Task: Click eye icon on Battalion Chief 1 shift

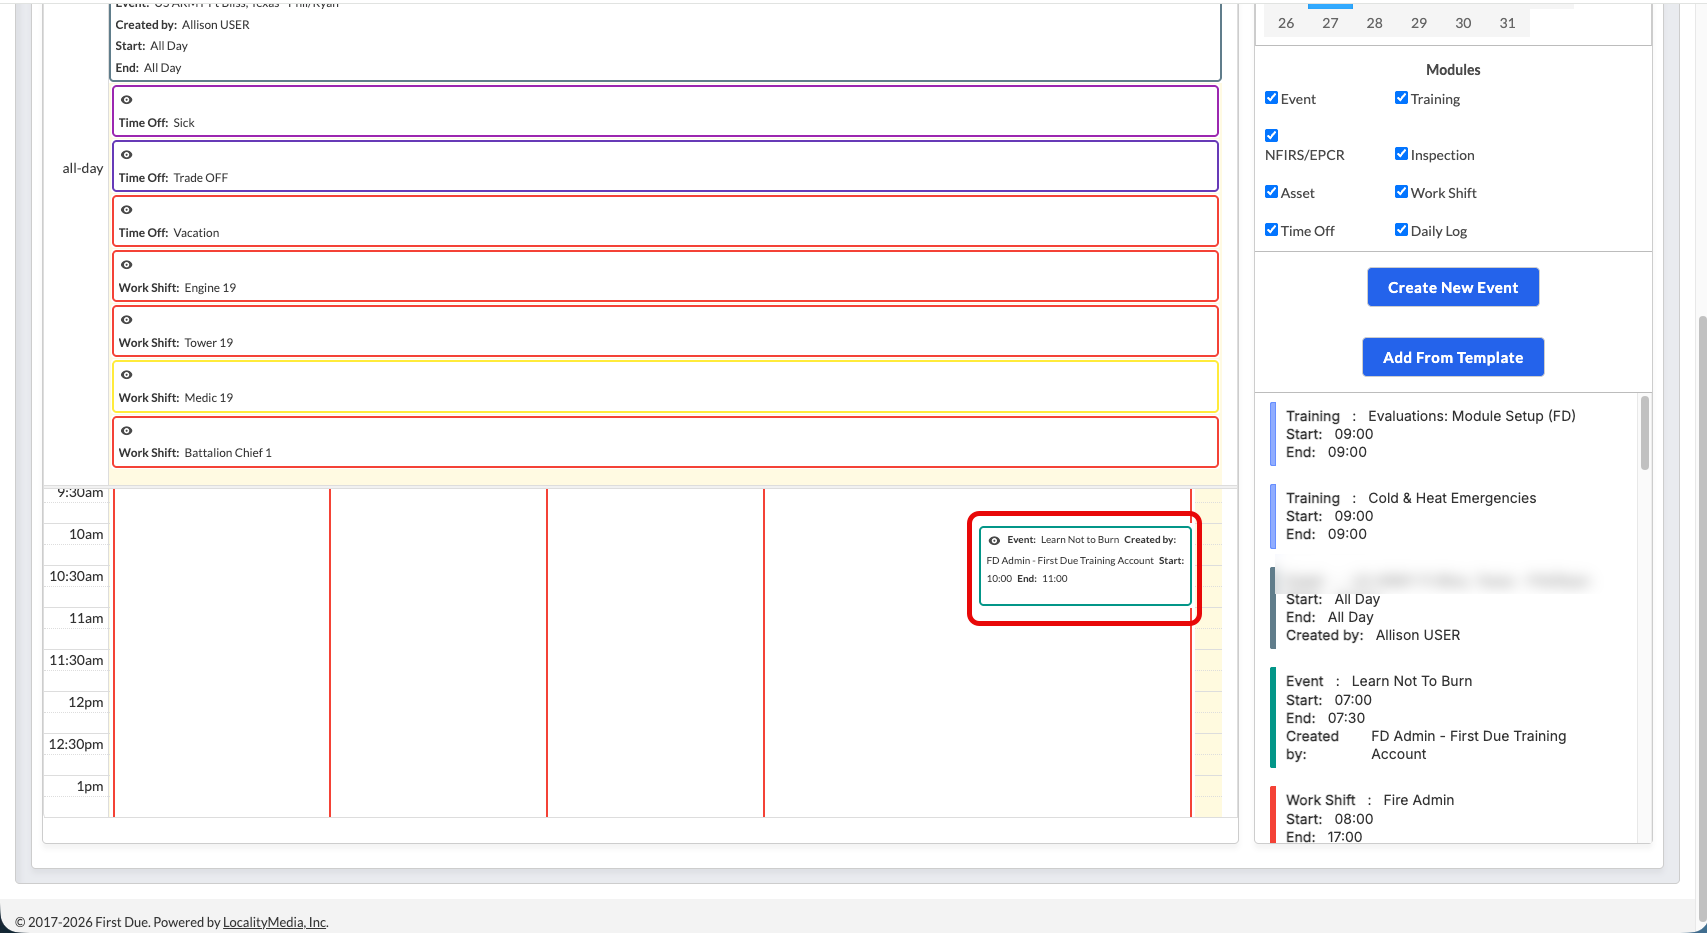Action: (x=126, y=431)
